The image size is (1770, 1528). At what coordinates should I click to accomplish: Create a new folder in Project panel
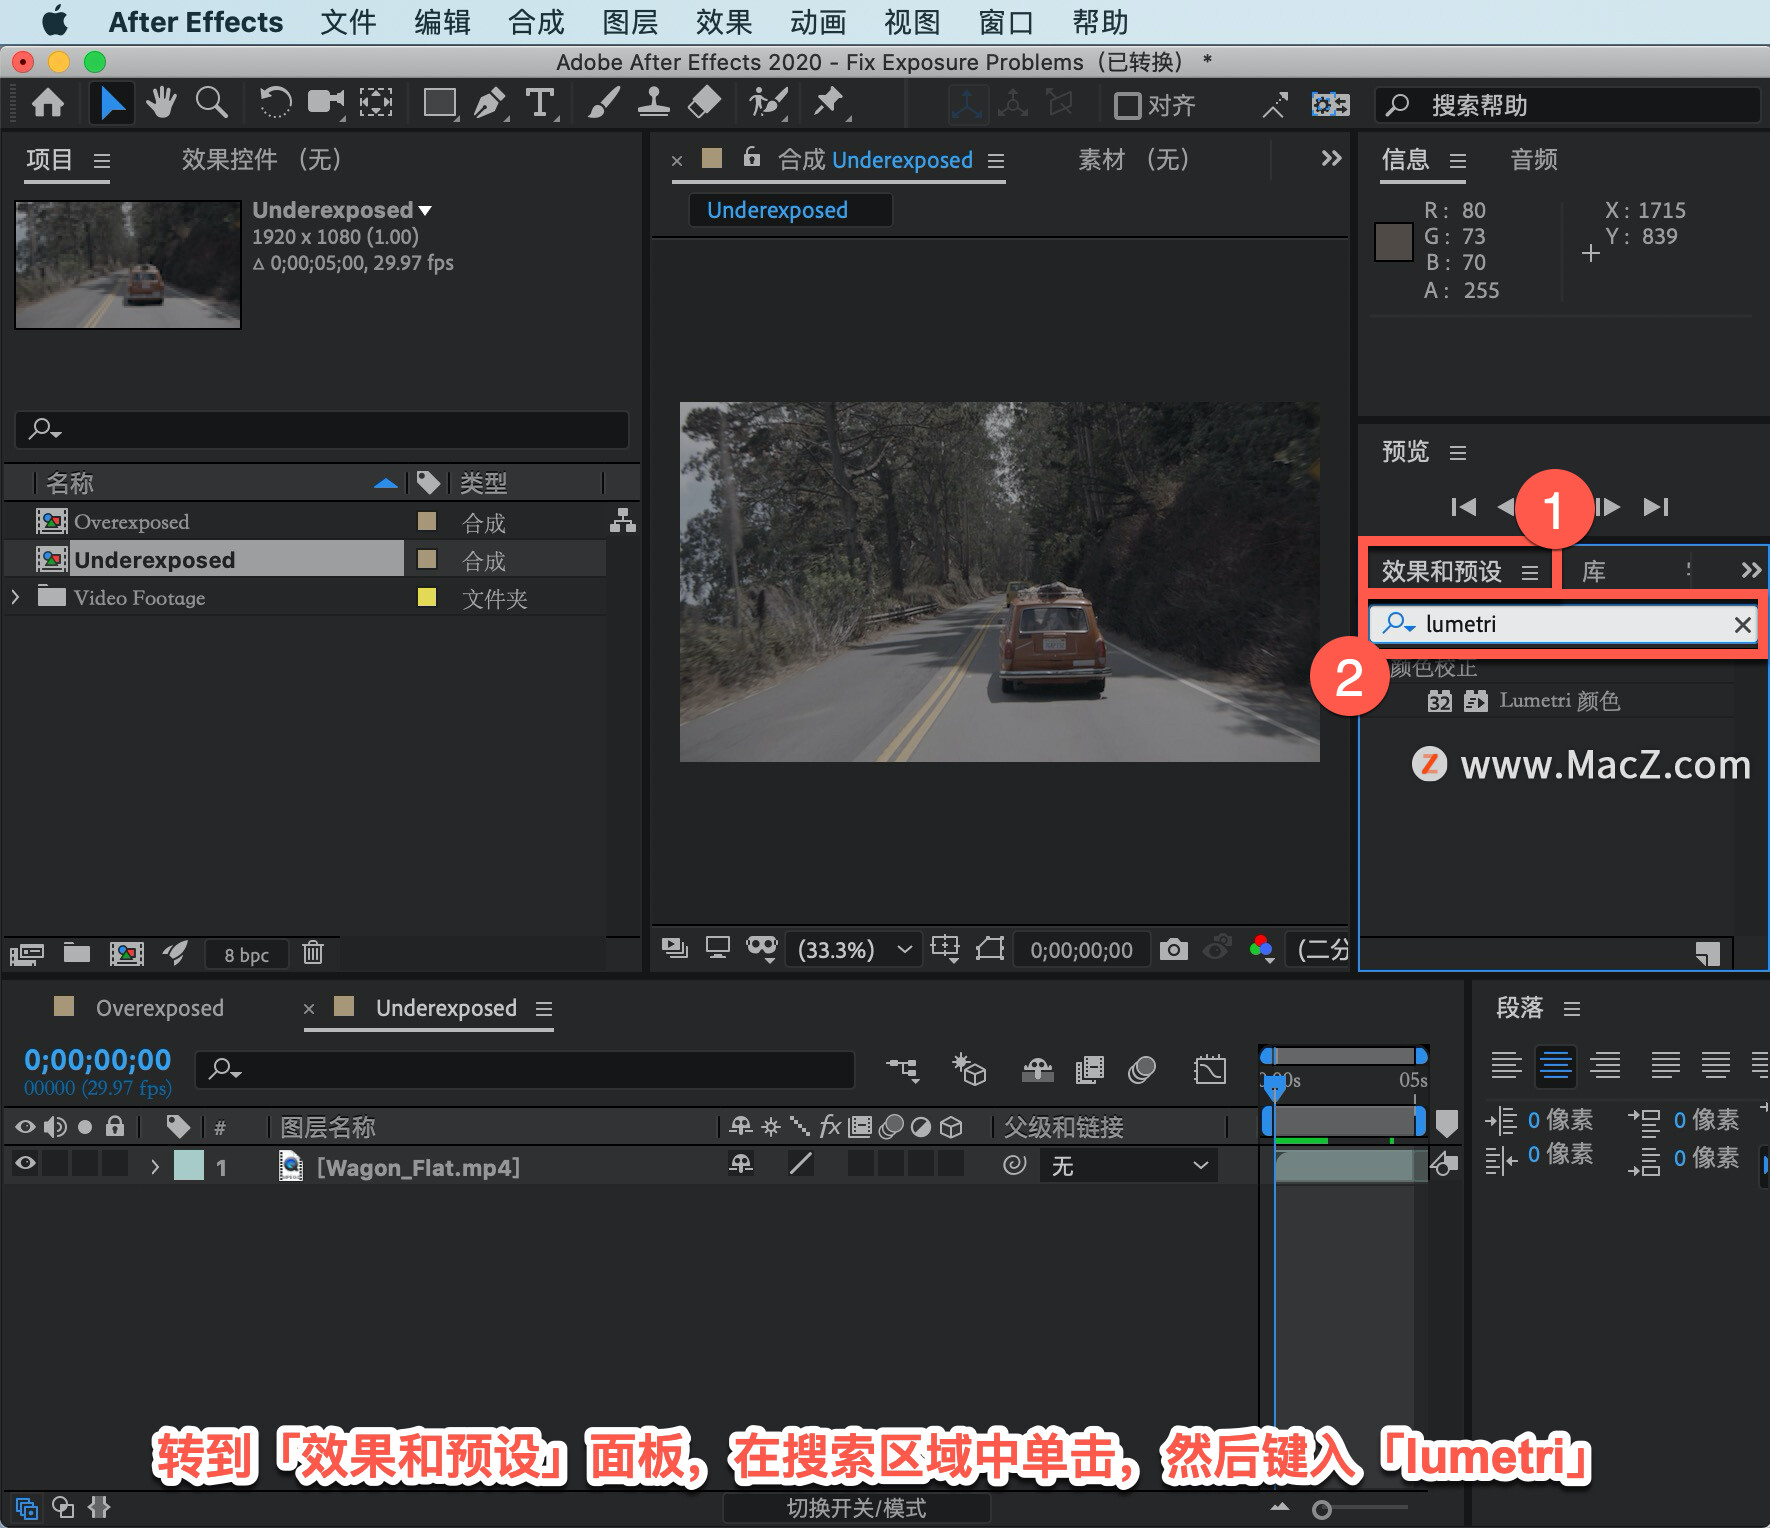77,953
